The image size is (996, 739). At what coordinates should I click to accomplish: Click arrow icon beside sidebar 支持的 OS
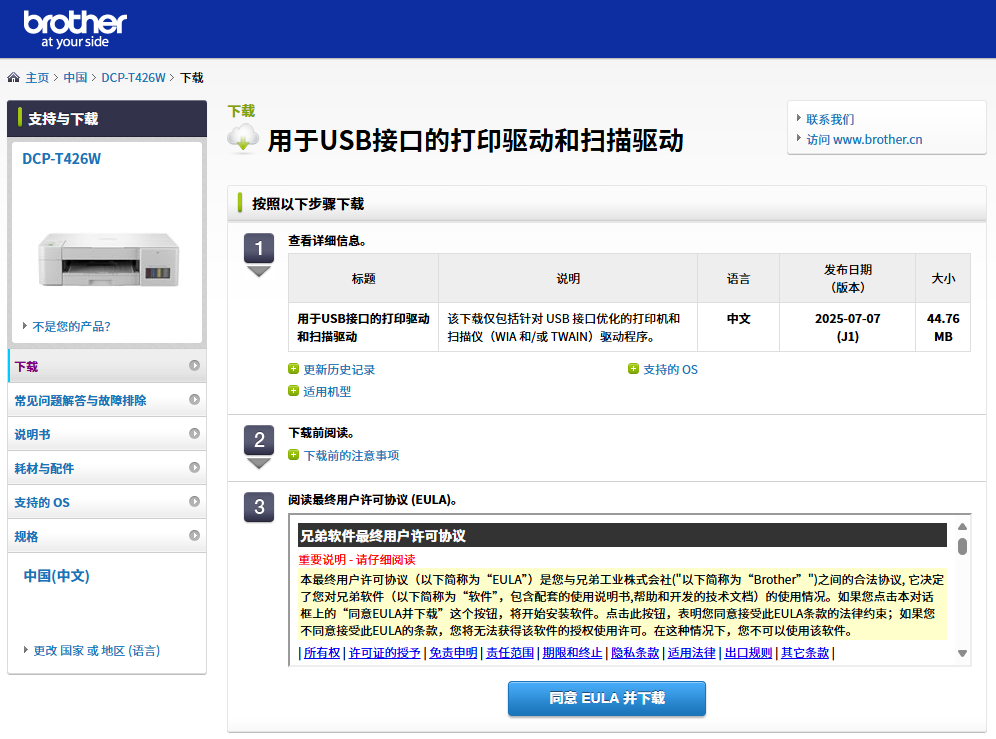[194, 501]
